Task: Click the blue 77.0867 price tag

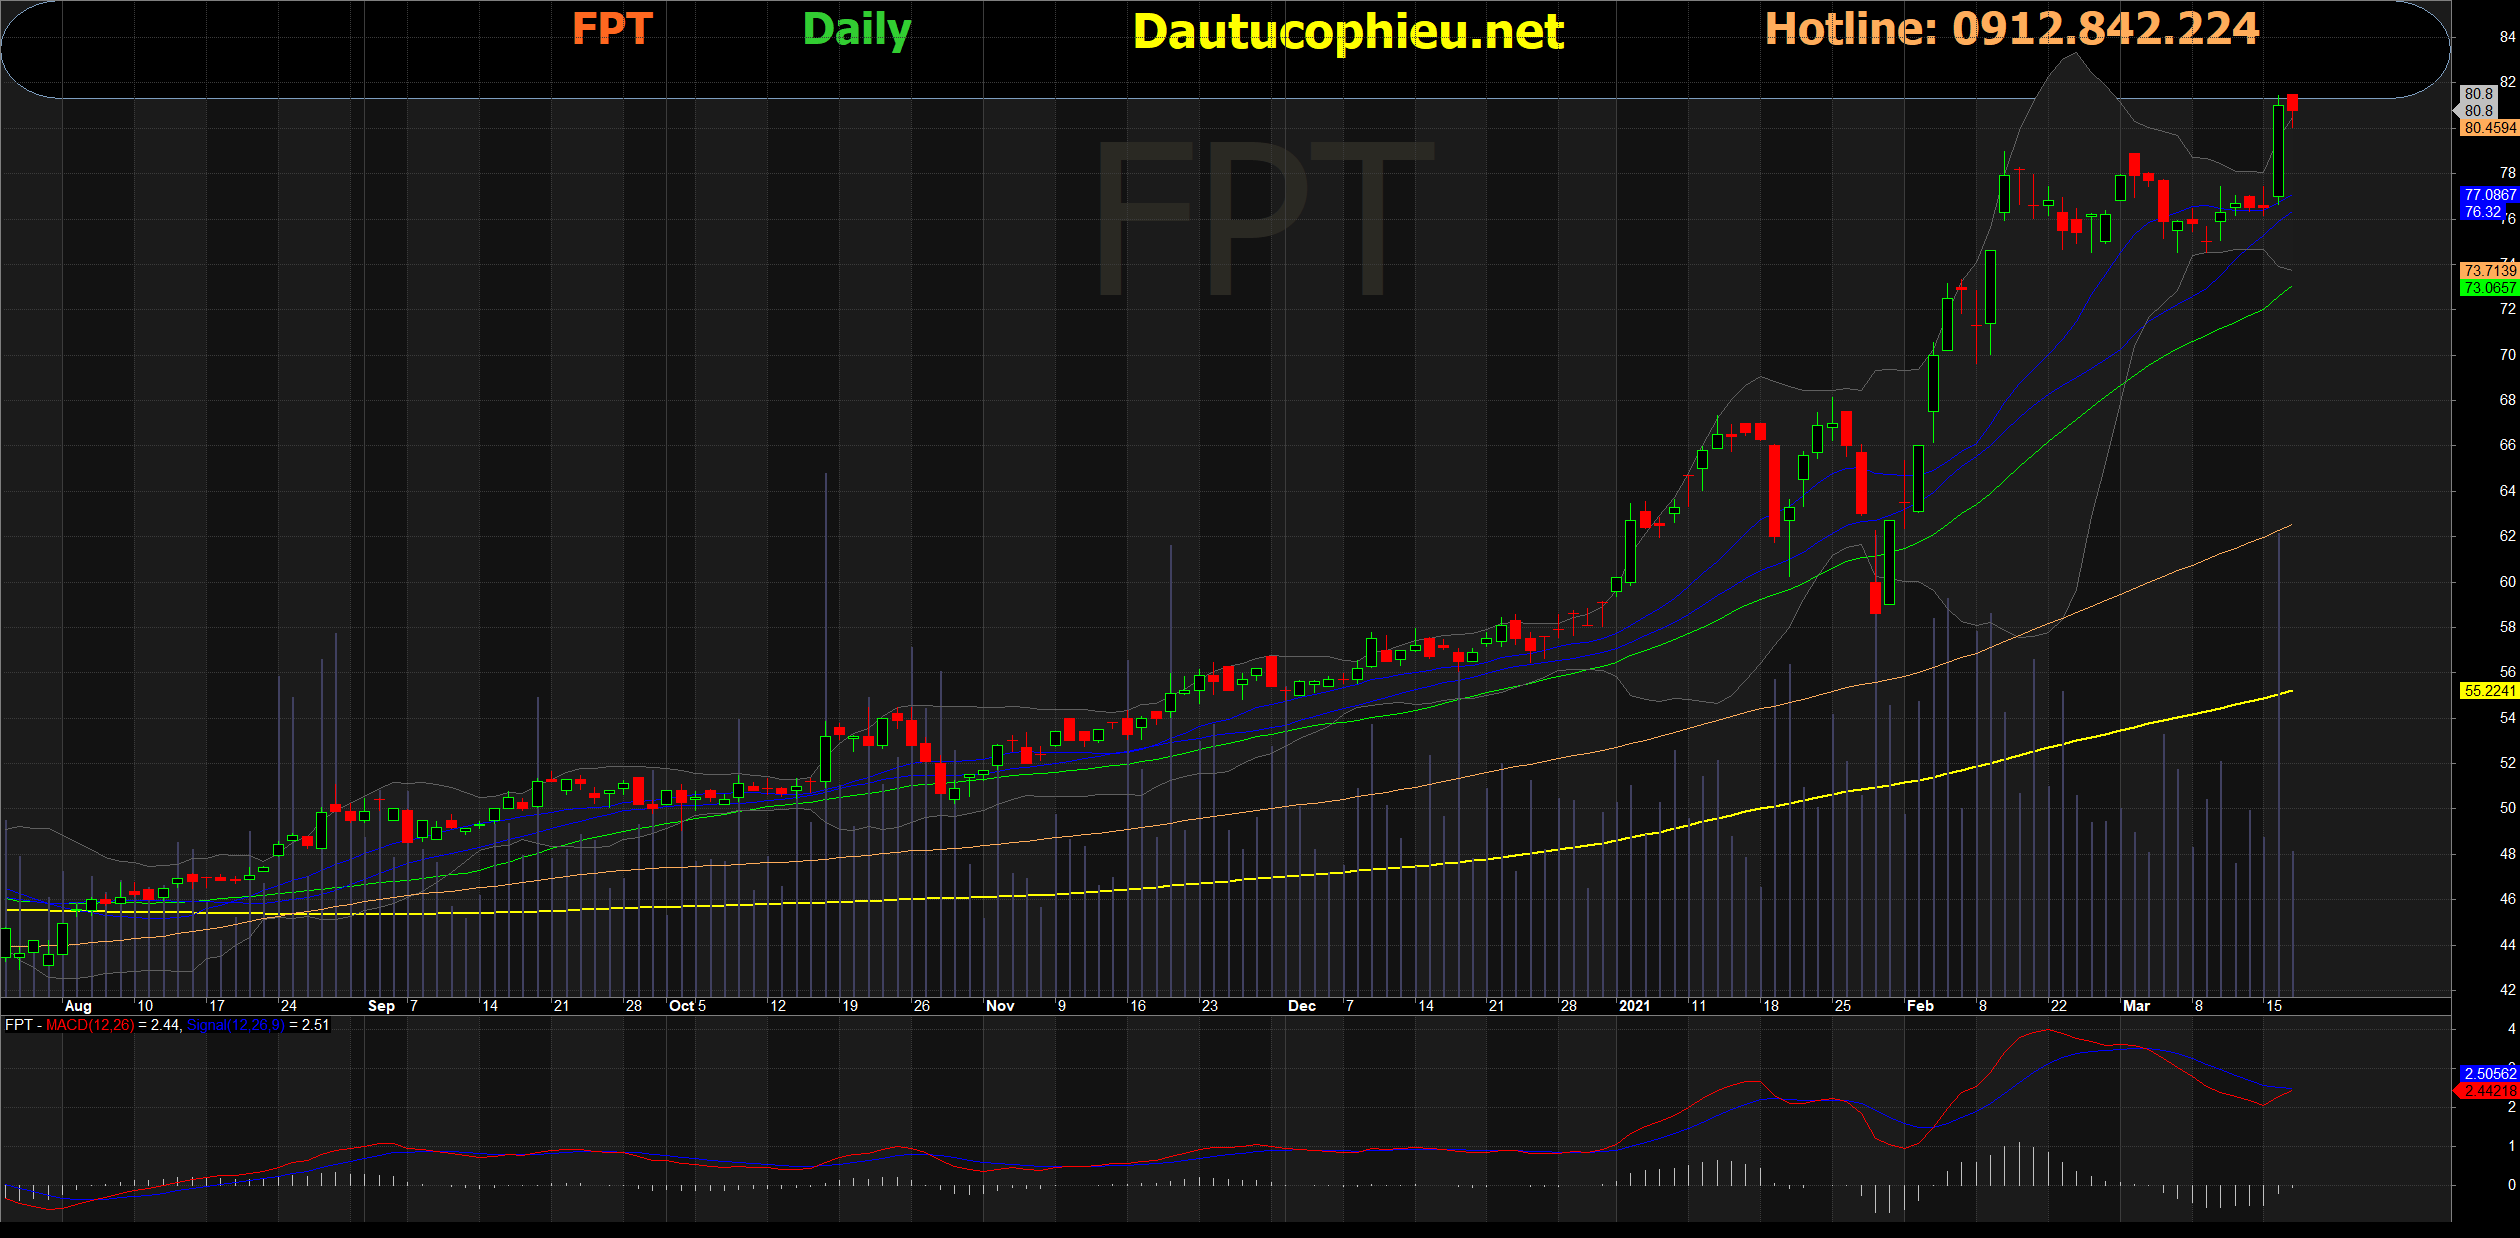Action: click(2489, 195)
